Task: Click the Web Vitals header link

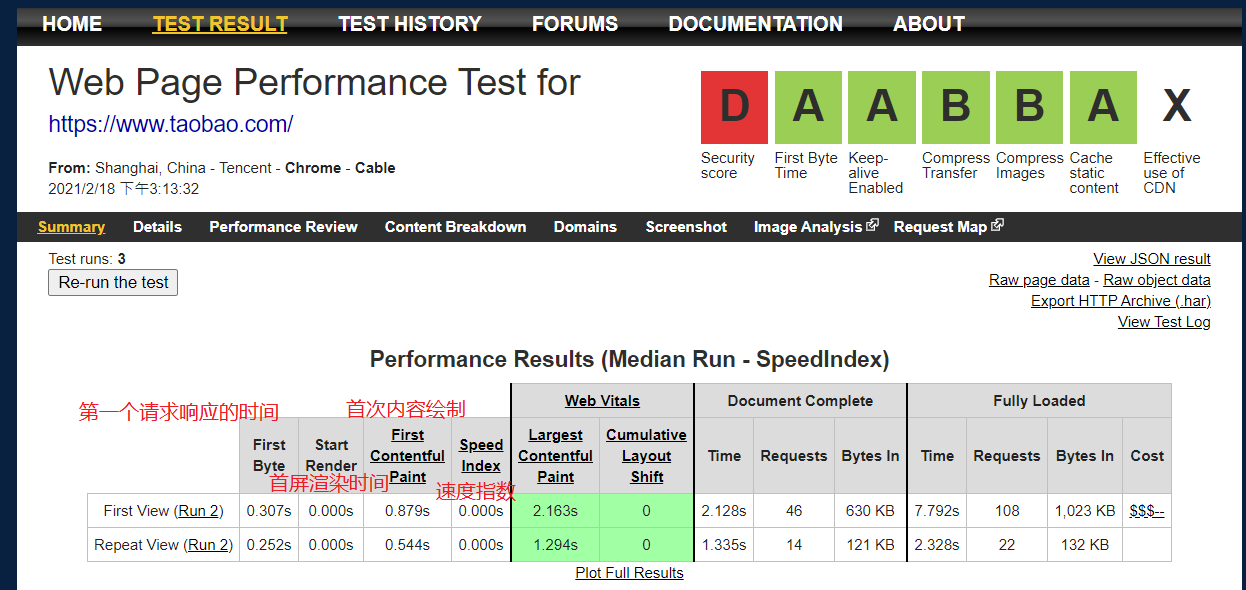Action: click(602, 401)
